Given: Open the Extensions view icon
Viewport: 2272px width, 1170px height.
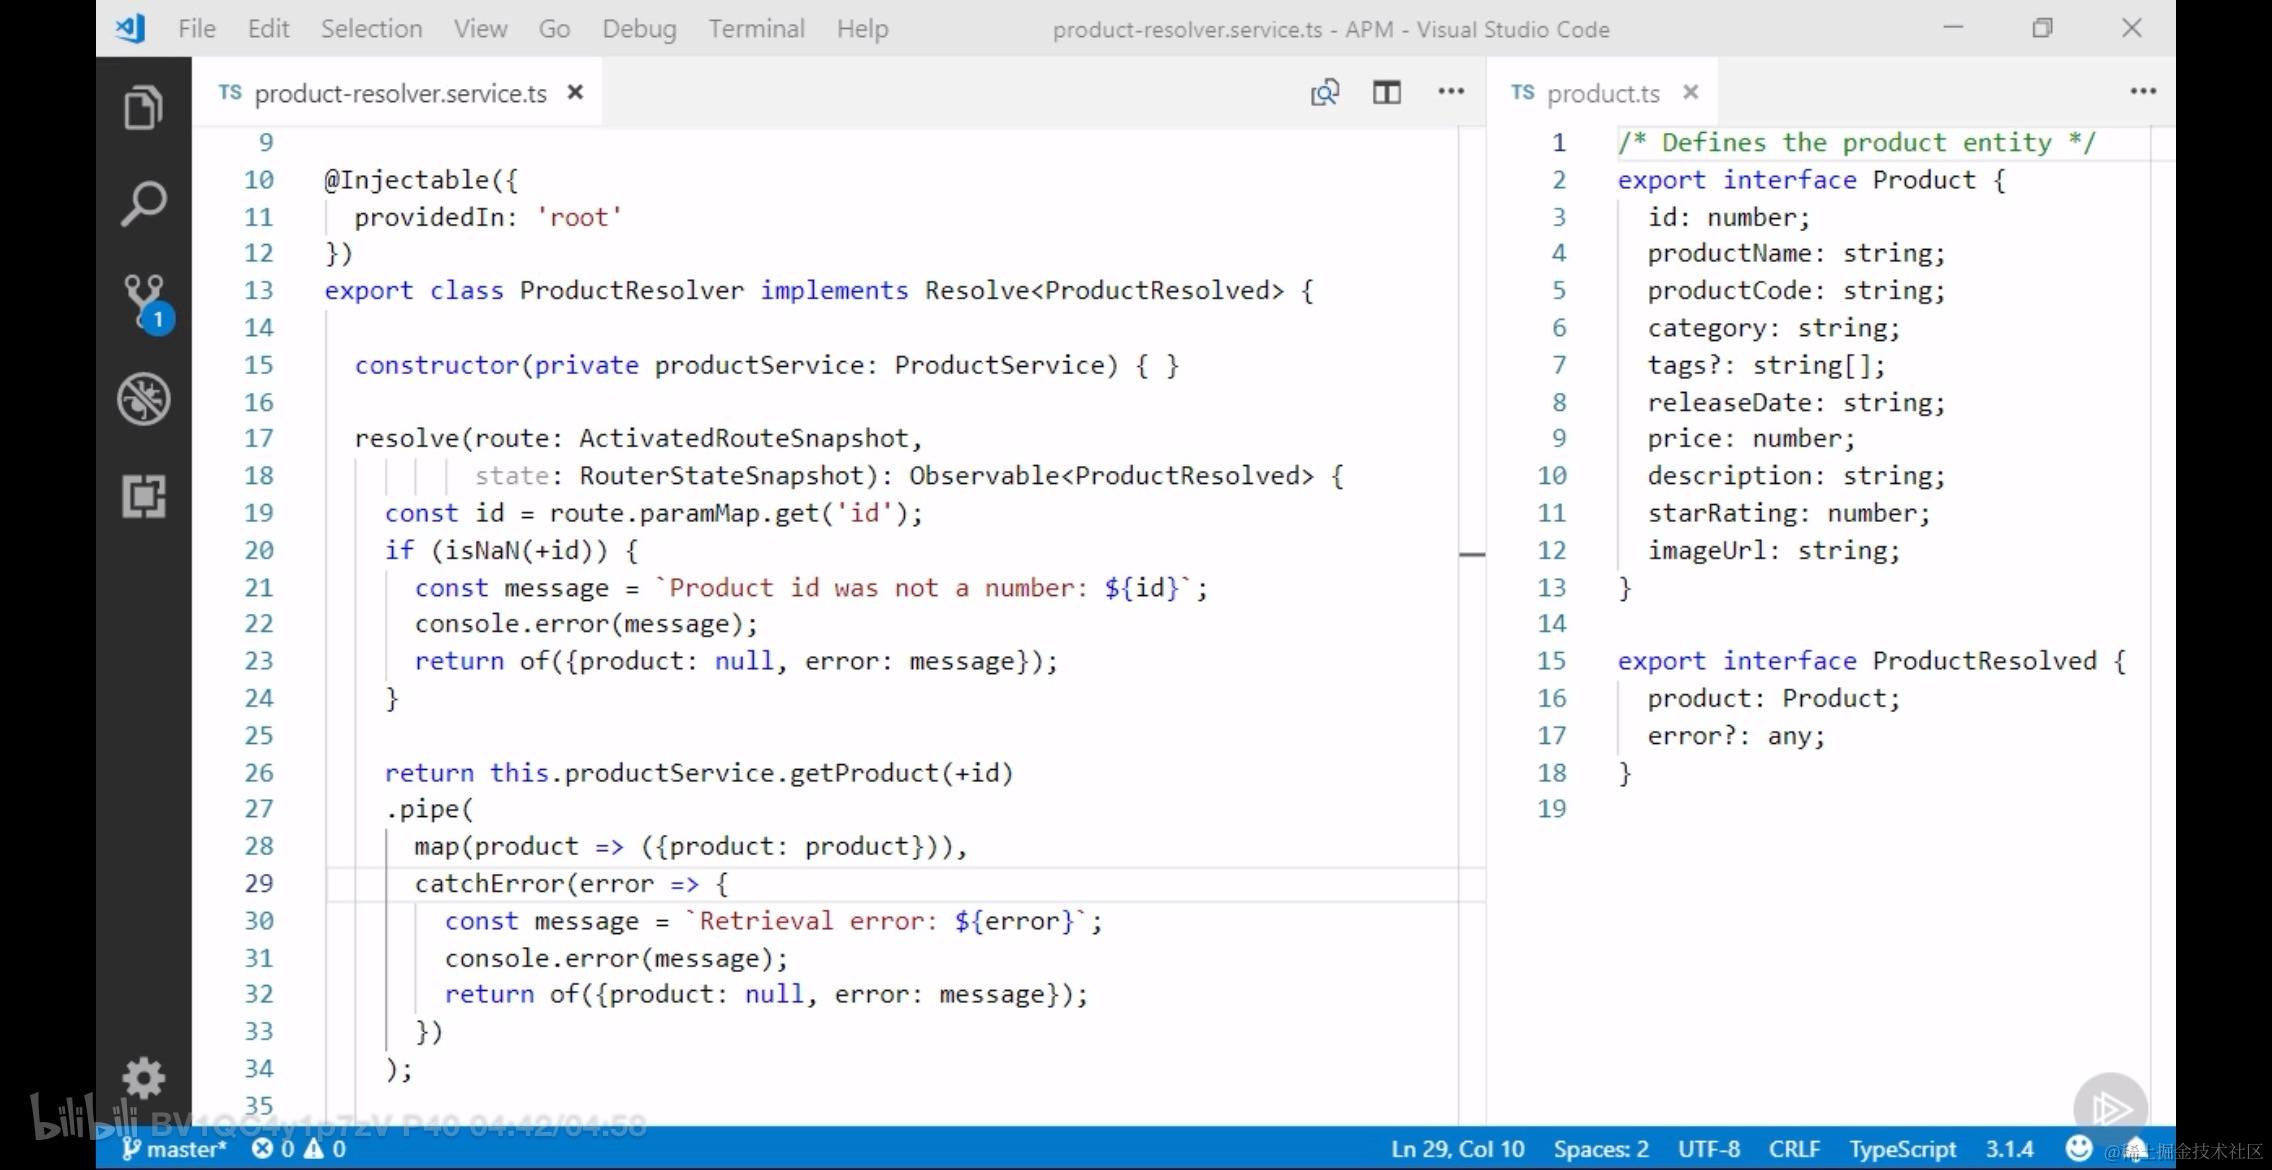Looking at the screenshot, I should pos(143,496).
